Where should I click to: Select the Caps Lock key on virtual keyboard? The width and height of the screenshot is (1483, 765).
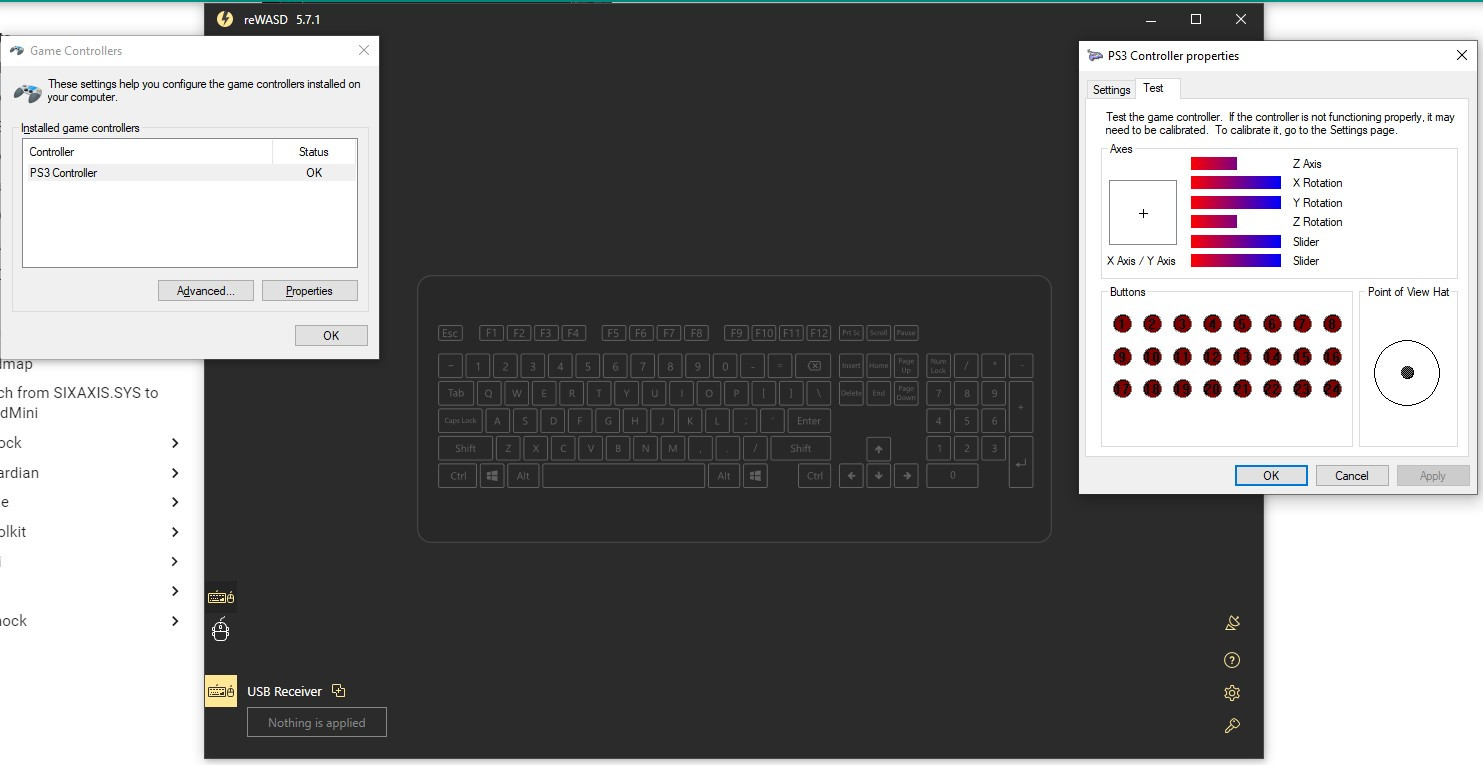[461, 421]
